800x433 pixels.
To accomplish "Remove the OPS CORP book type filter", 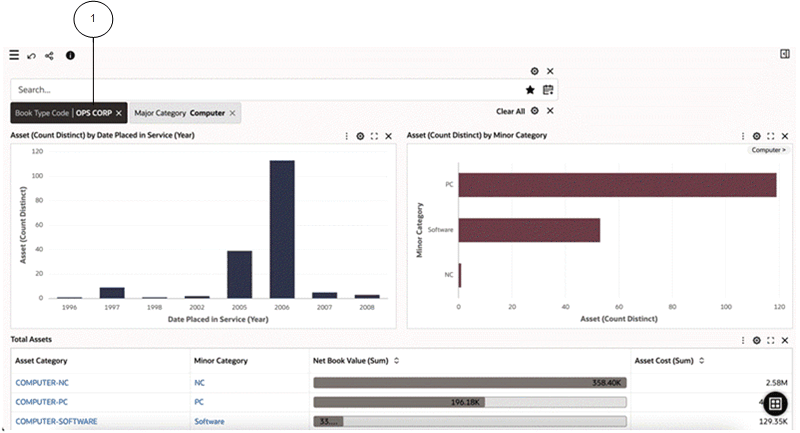I will click(x=118, y=113).
